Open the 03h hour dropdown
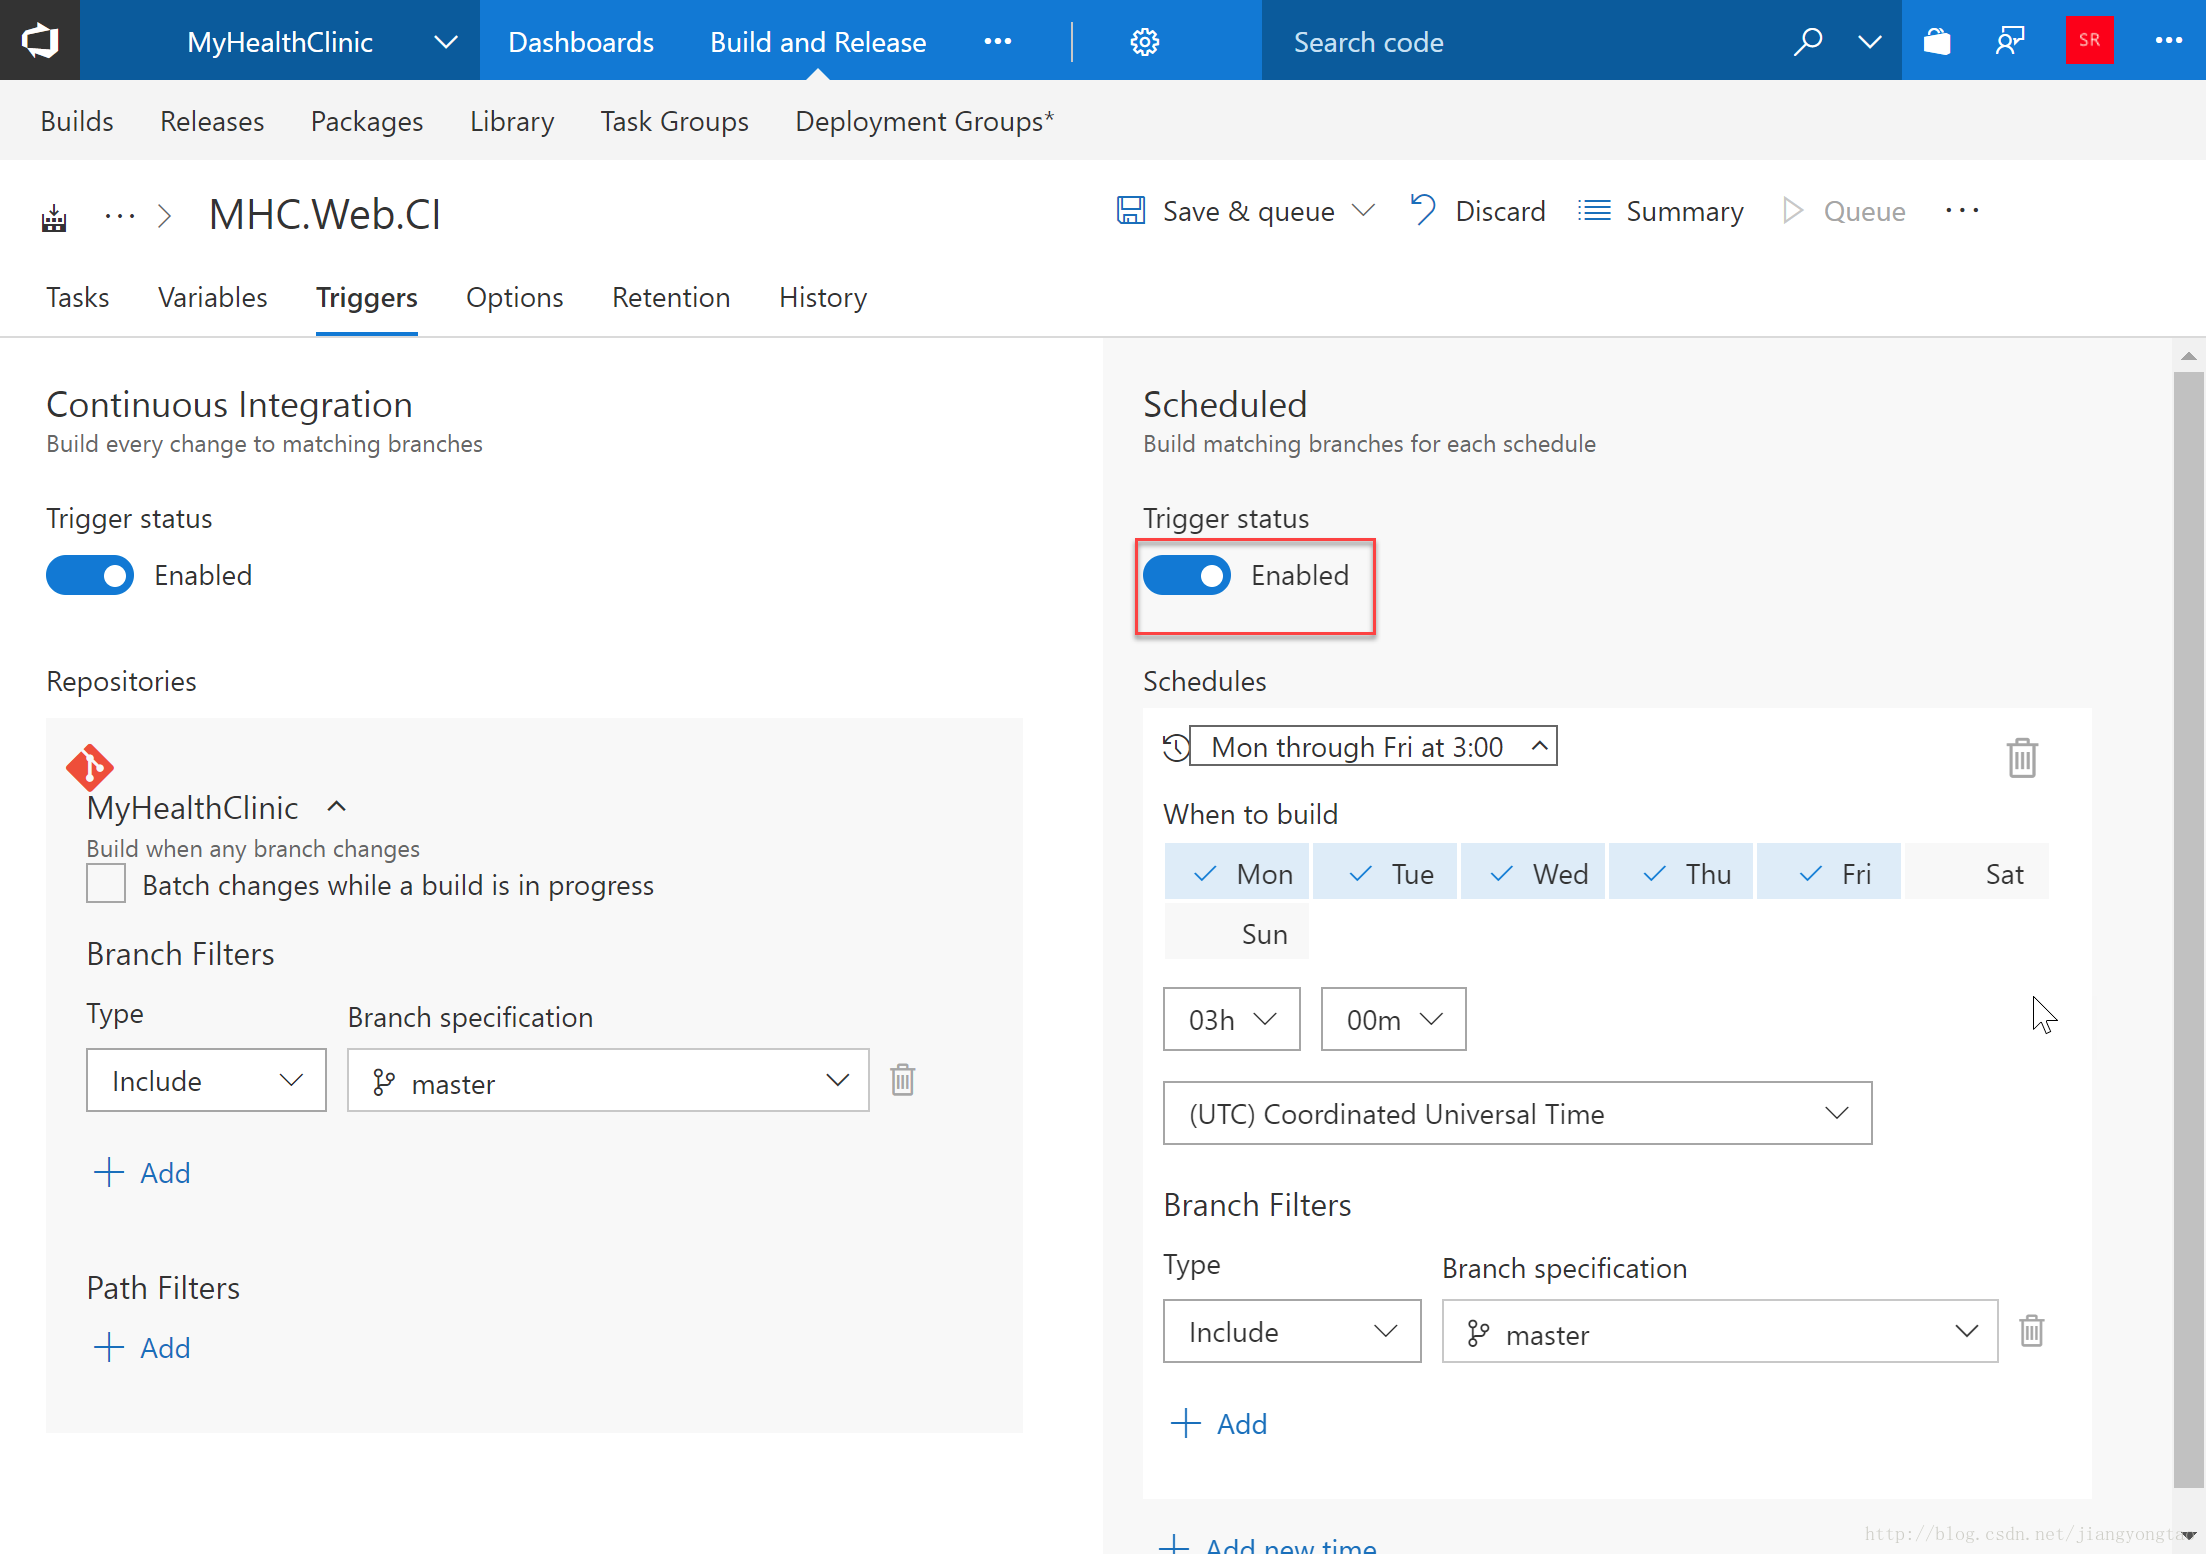 coord(1232,1019)
